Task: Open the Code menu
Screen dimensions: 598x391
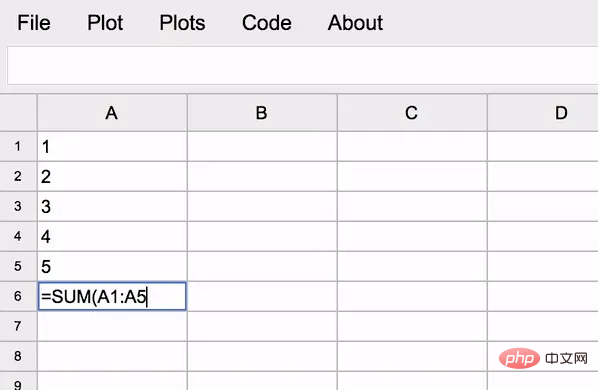Action: pos(267,23)
